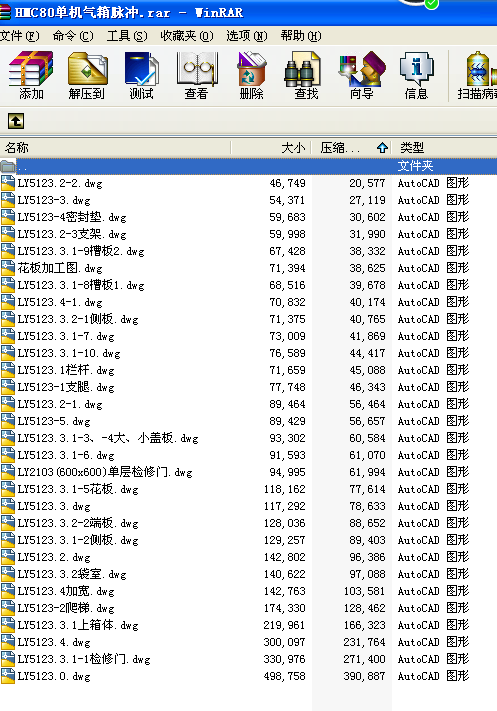
Task: Click size value 300,097
Action: pos(284,642)
